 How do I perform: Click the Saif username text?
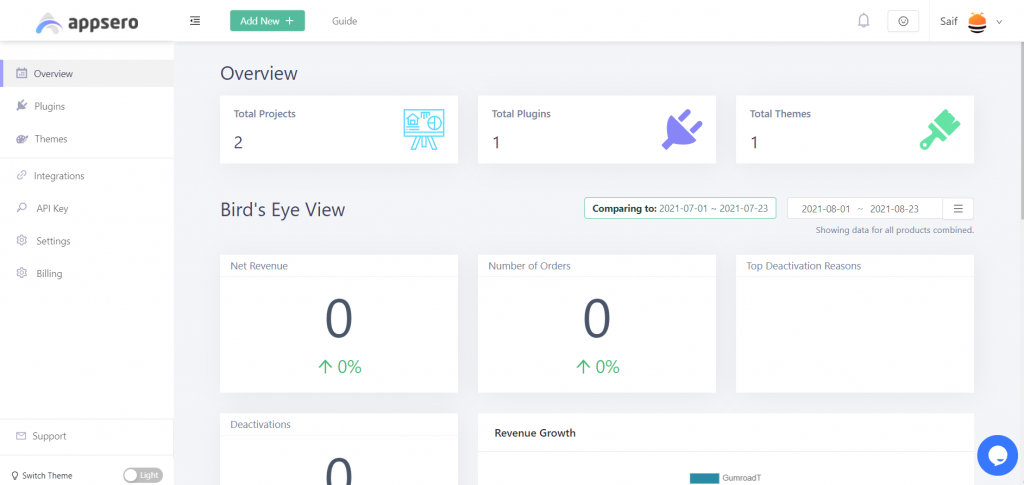[949, 22]
